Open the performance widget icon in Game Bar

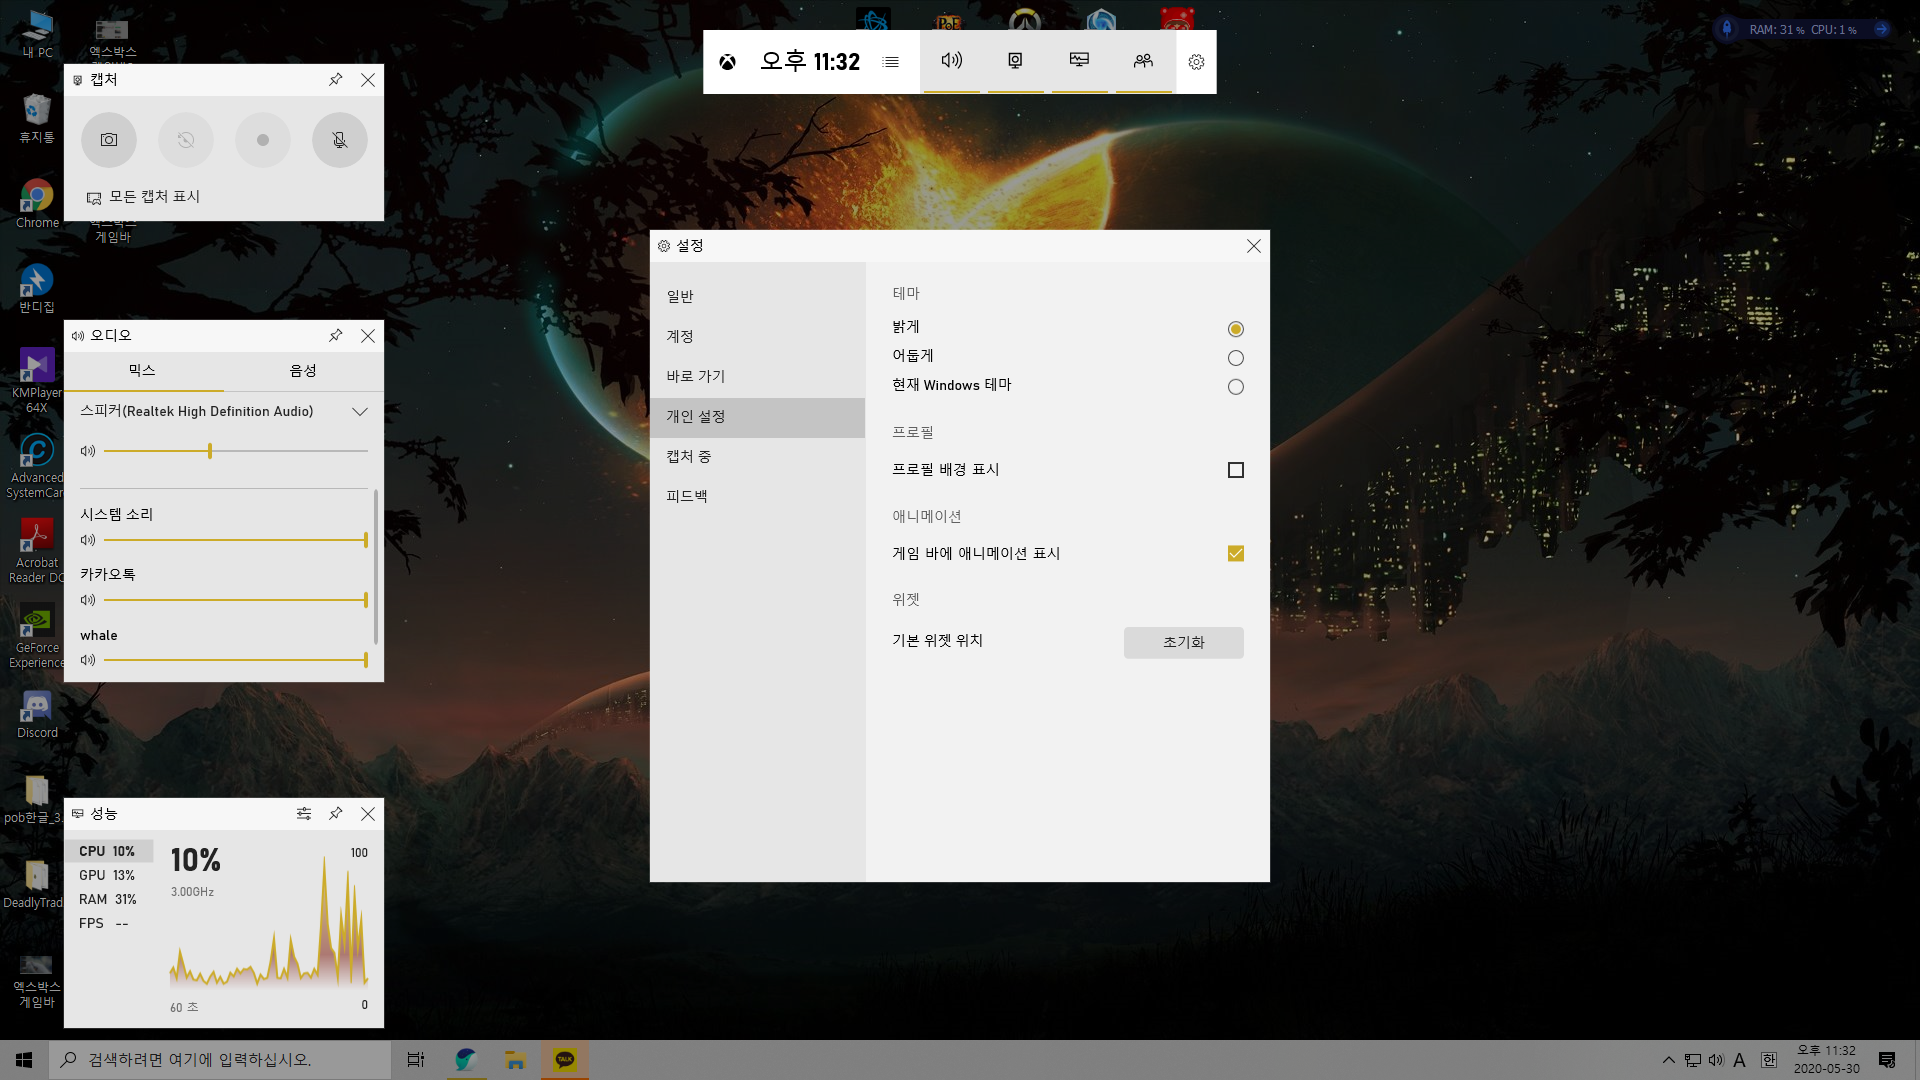click(1079, 61)
